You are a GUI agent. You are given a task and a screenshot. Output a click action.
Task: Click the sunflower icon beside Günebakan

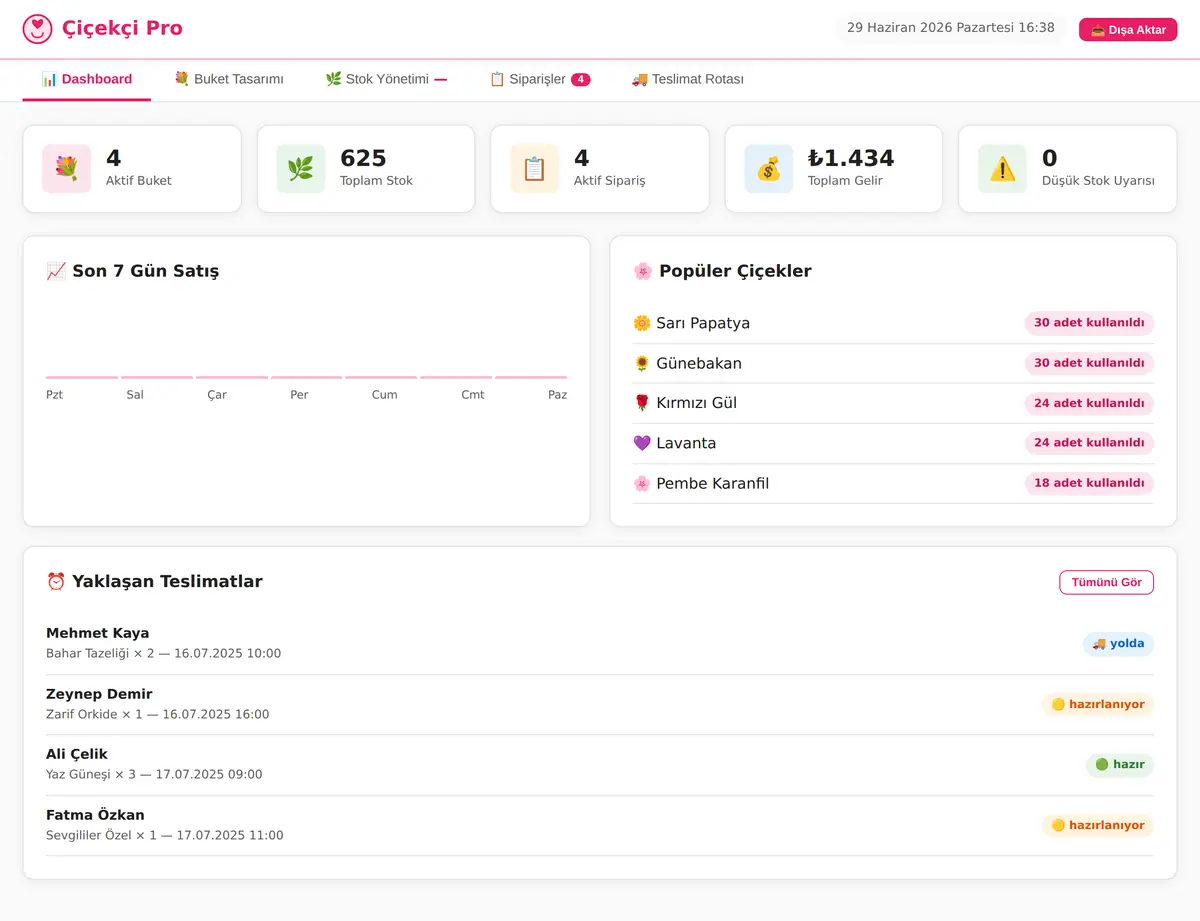coord(642,363)
